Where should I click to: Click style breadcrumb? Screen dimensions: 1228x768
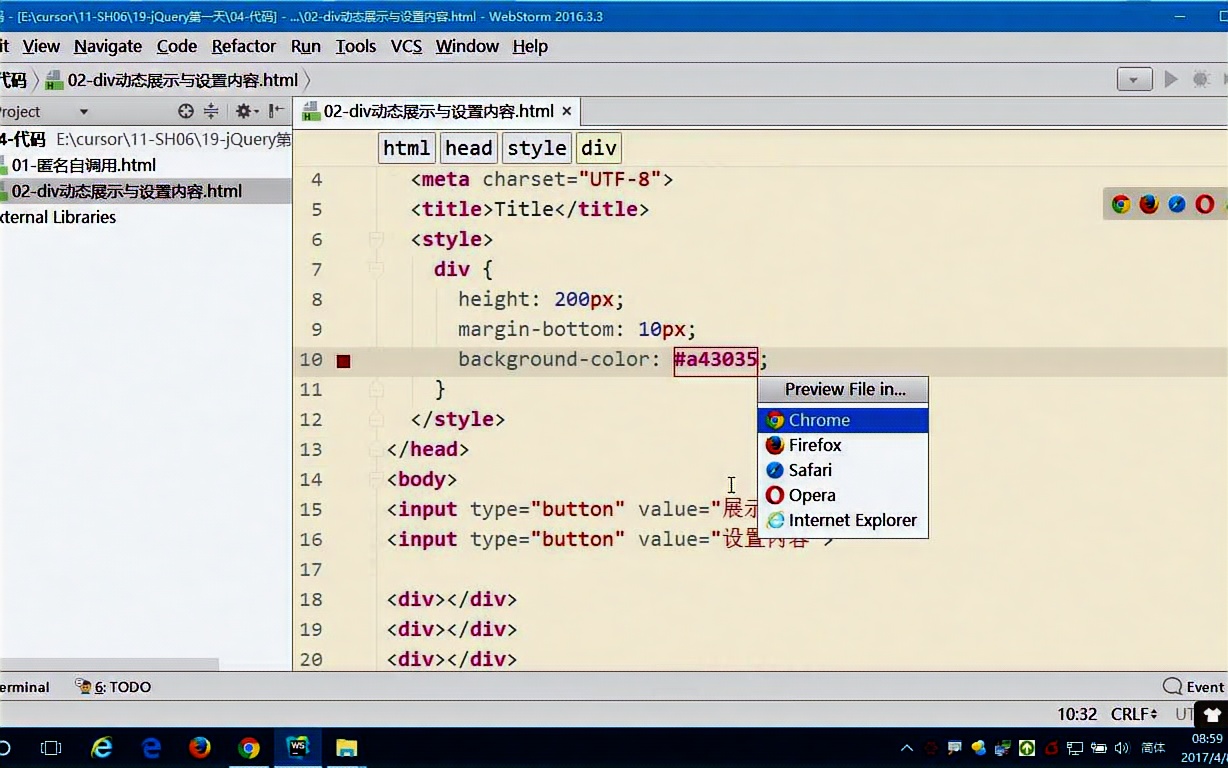(x=537, y=148)
